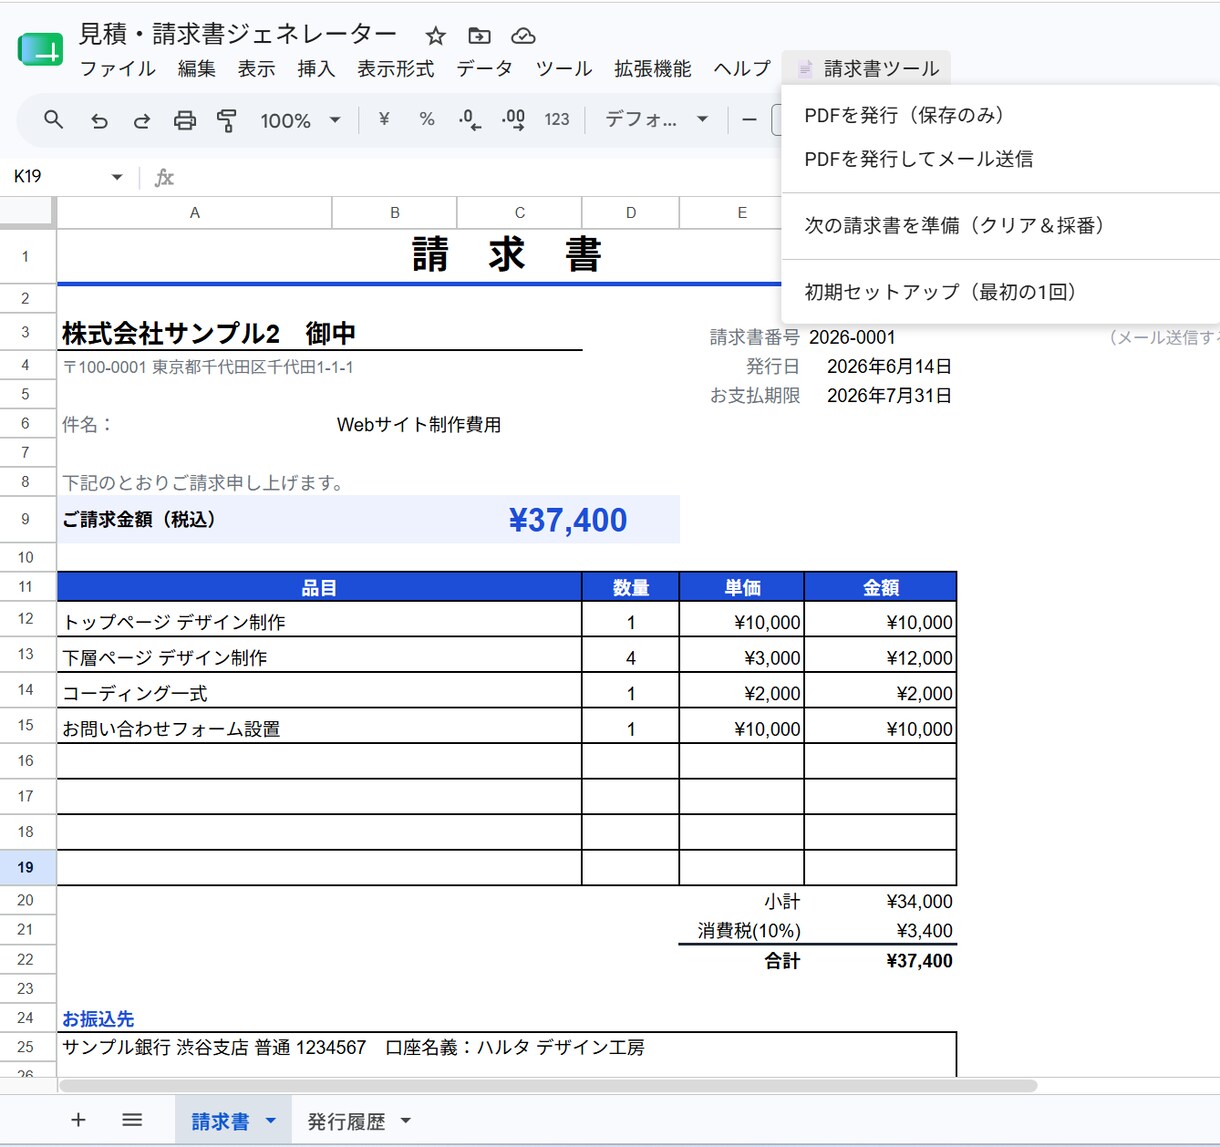Click the 品目 table header
Viewport: 1220px width, 1147px height.
(319, 587)
